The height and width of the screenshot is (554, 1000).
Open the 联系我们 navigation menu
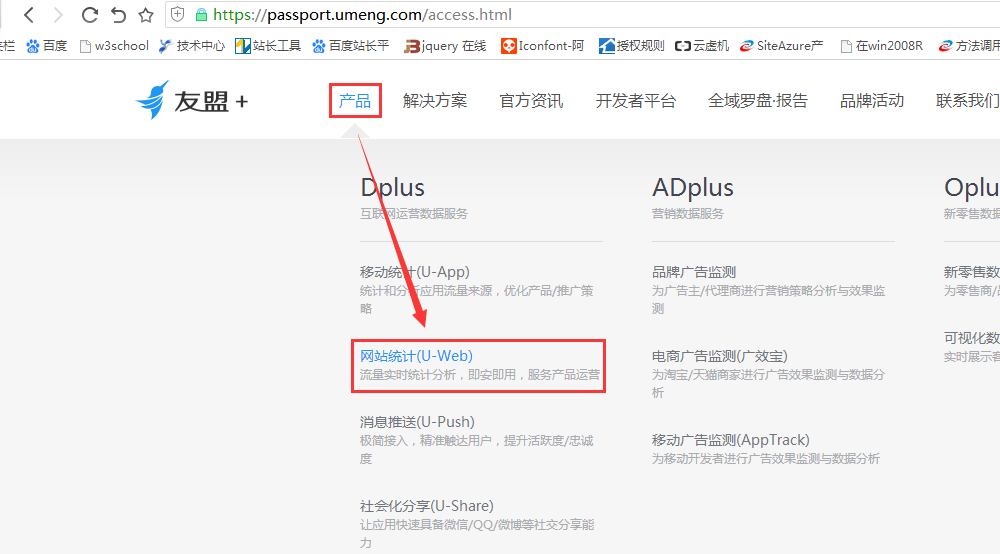pyautogui.click(x=967, y=101)
